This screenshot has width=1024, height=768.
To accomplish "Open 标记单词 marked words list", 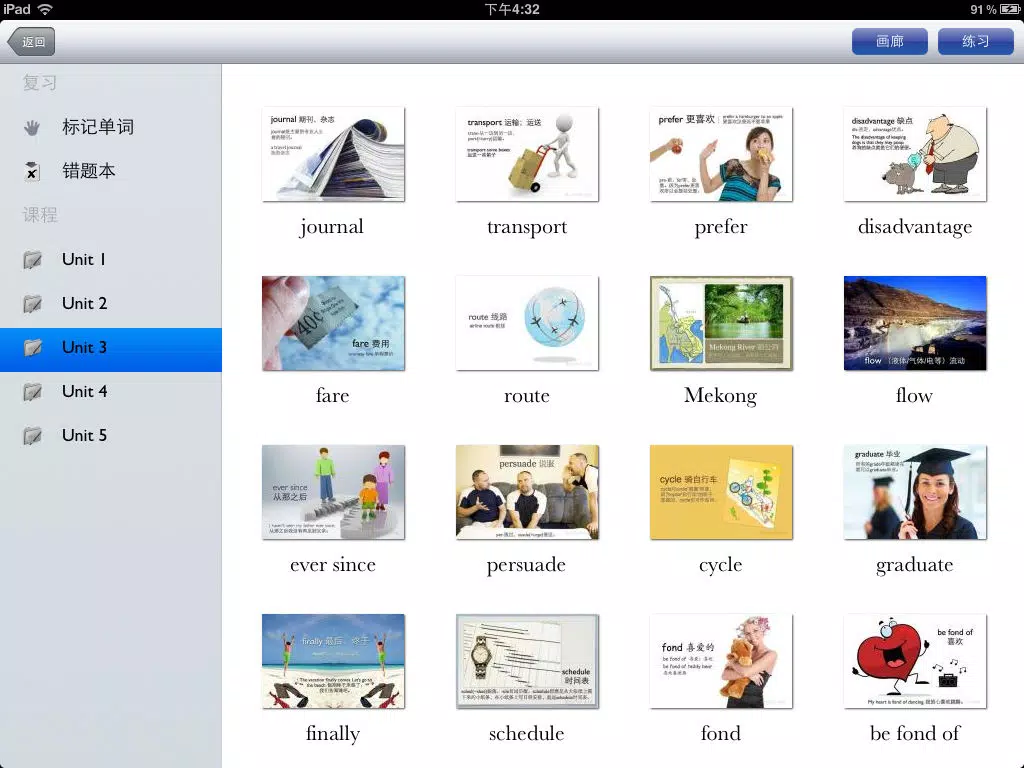I will click(111, 127).
